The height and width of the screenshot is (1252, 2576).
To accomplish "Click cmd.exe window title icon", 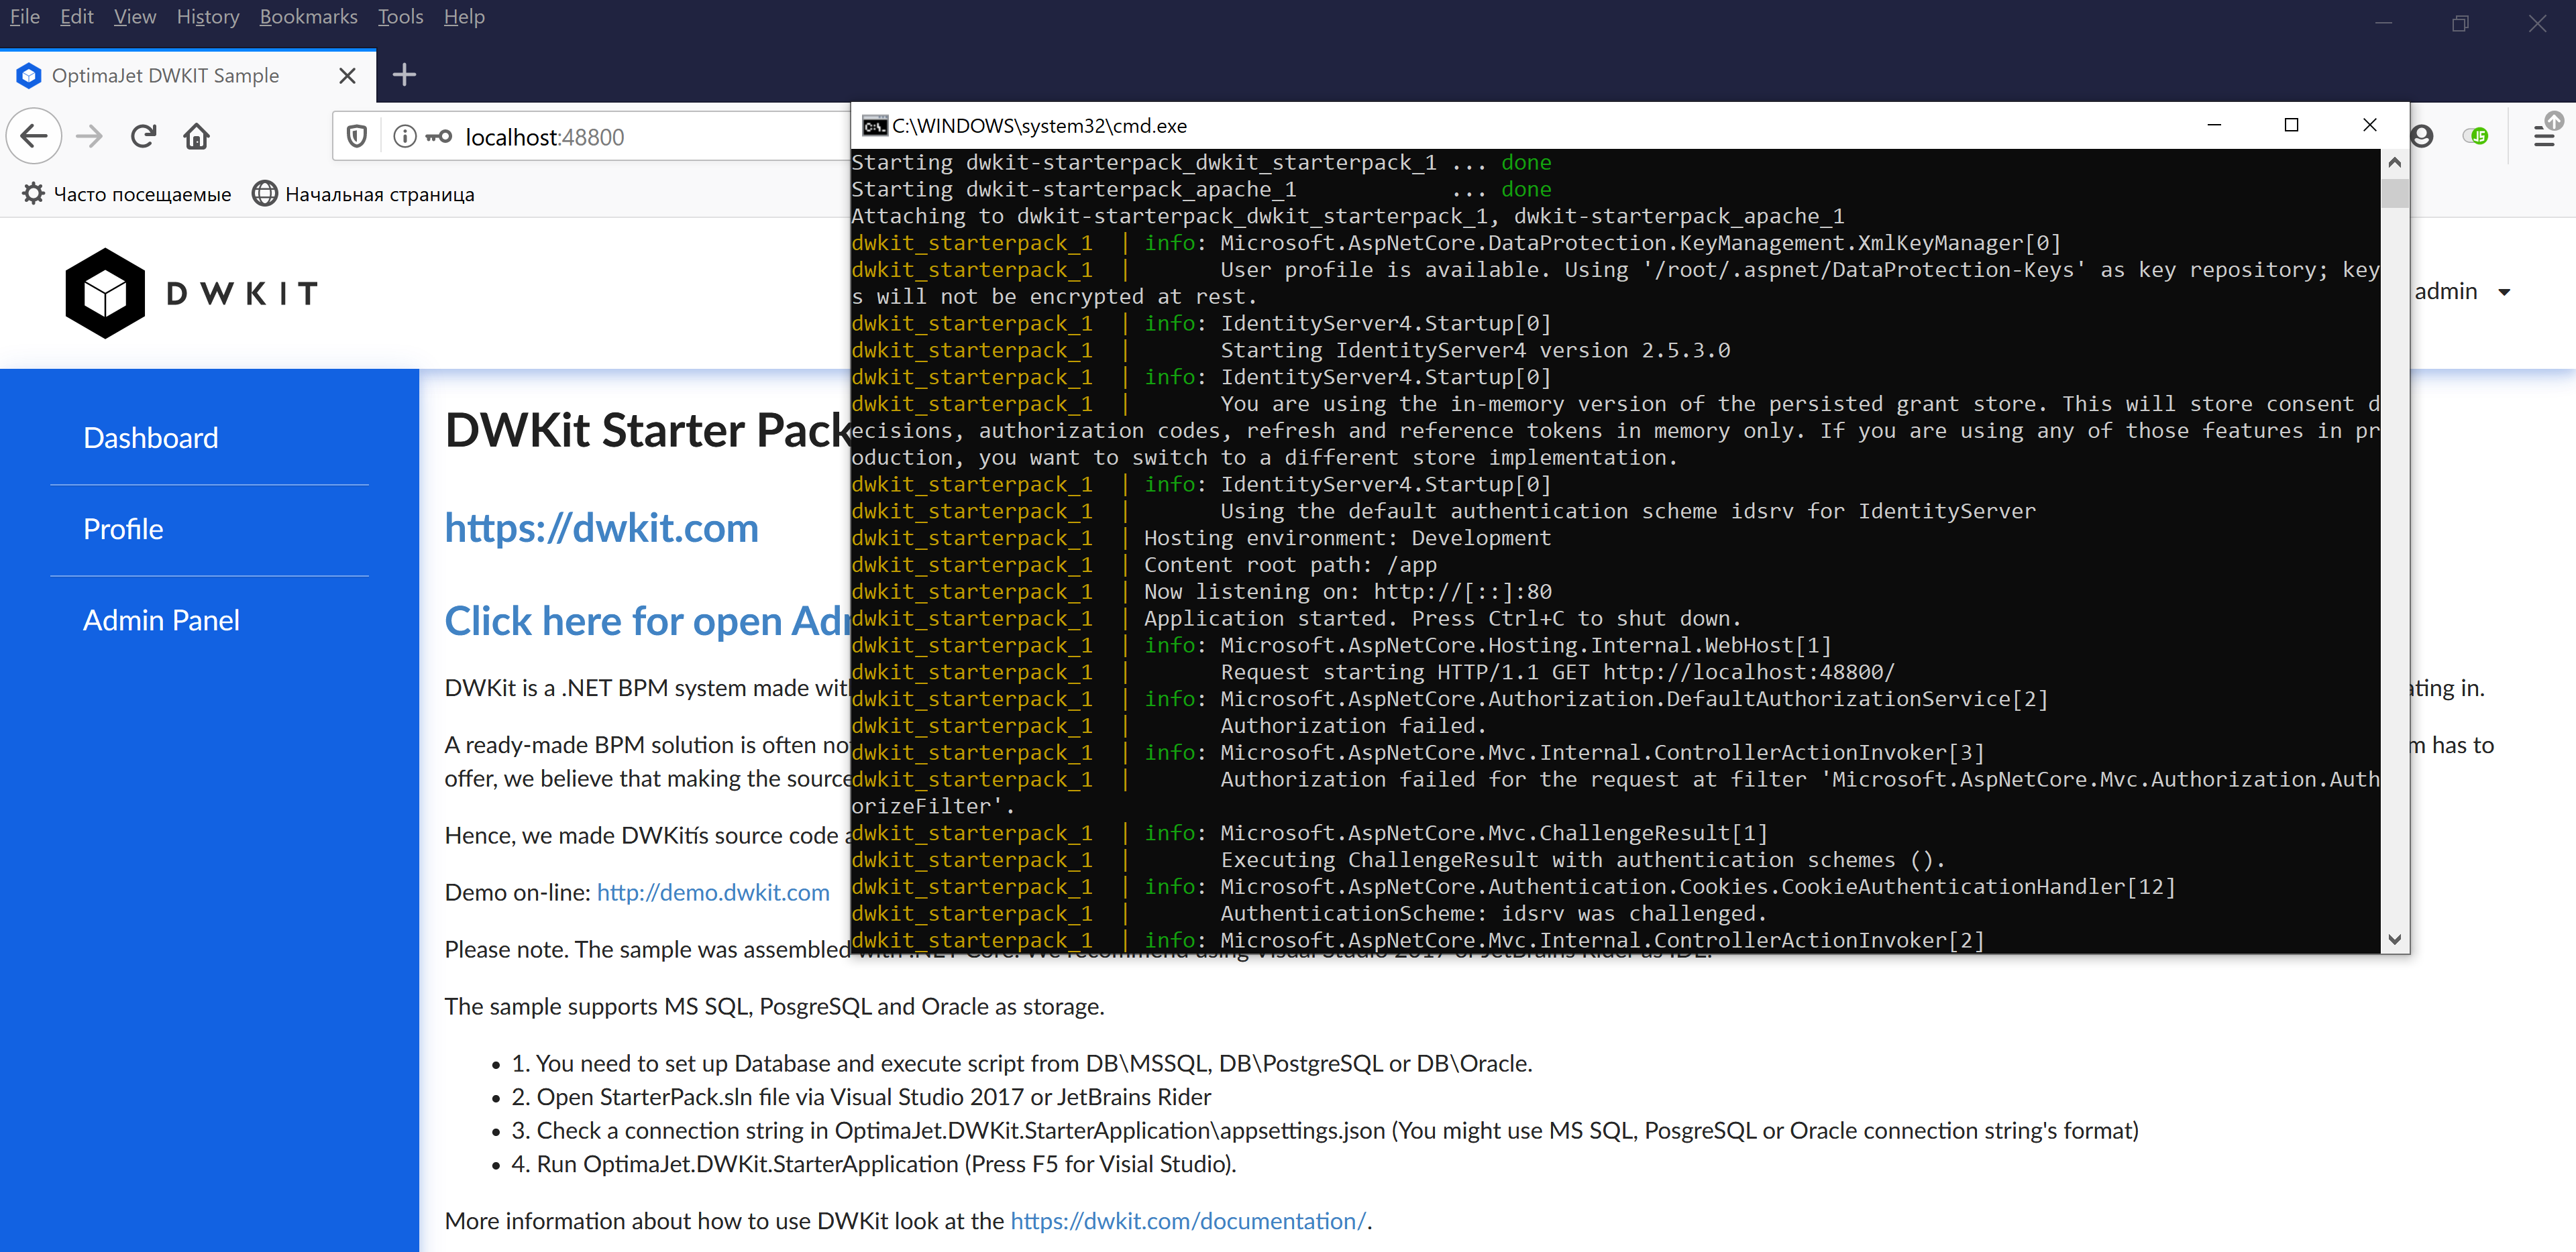I will (x=875, y=126).
